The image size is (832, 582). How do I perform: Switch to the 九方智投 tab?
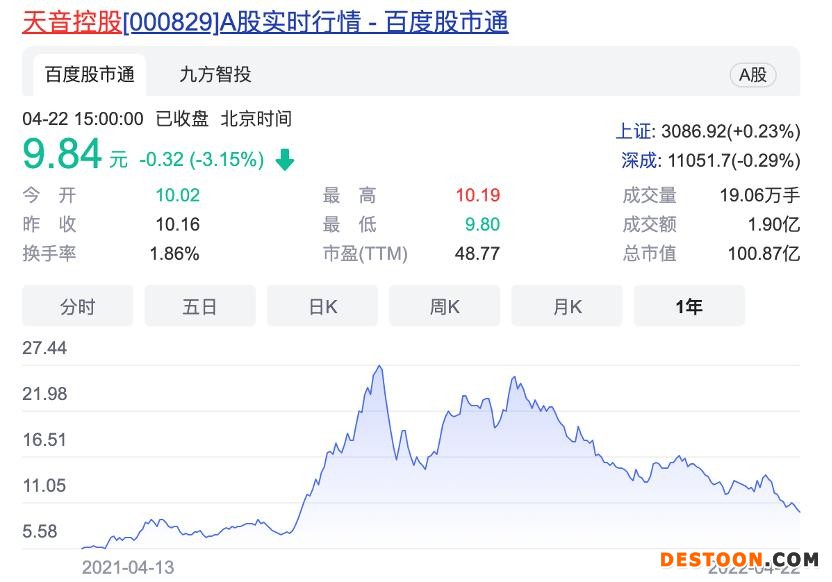click(x=215, y=74)
